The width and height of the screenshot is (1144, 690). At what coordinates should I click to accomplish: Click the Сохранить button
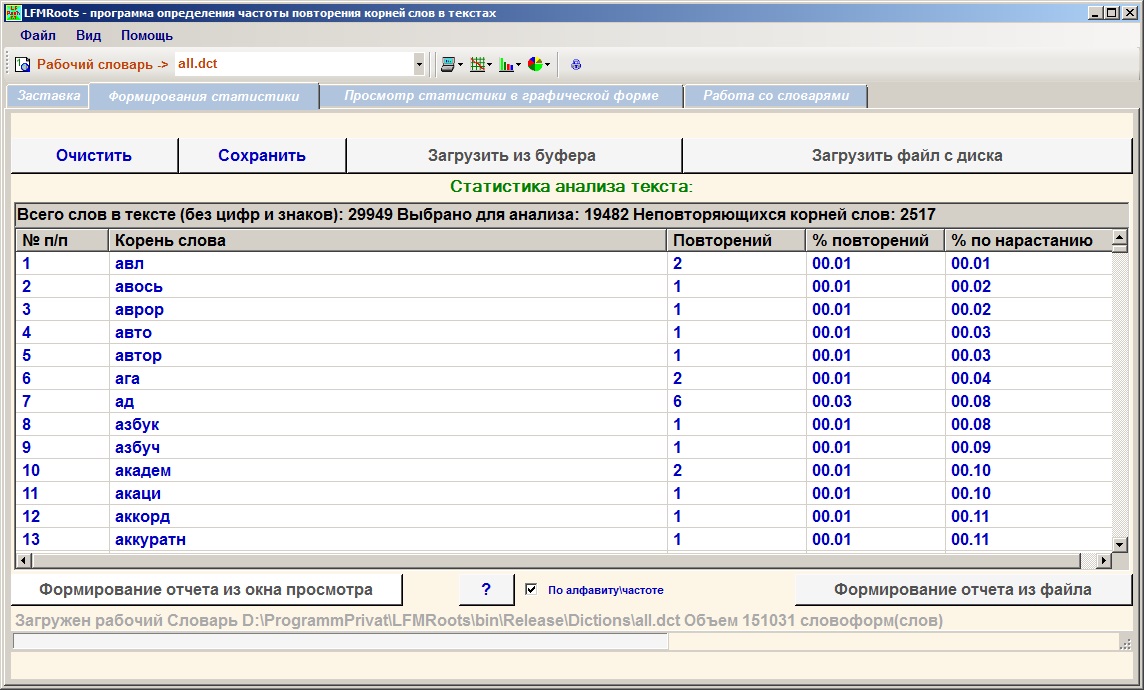(x=262, y=155)
